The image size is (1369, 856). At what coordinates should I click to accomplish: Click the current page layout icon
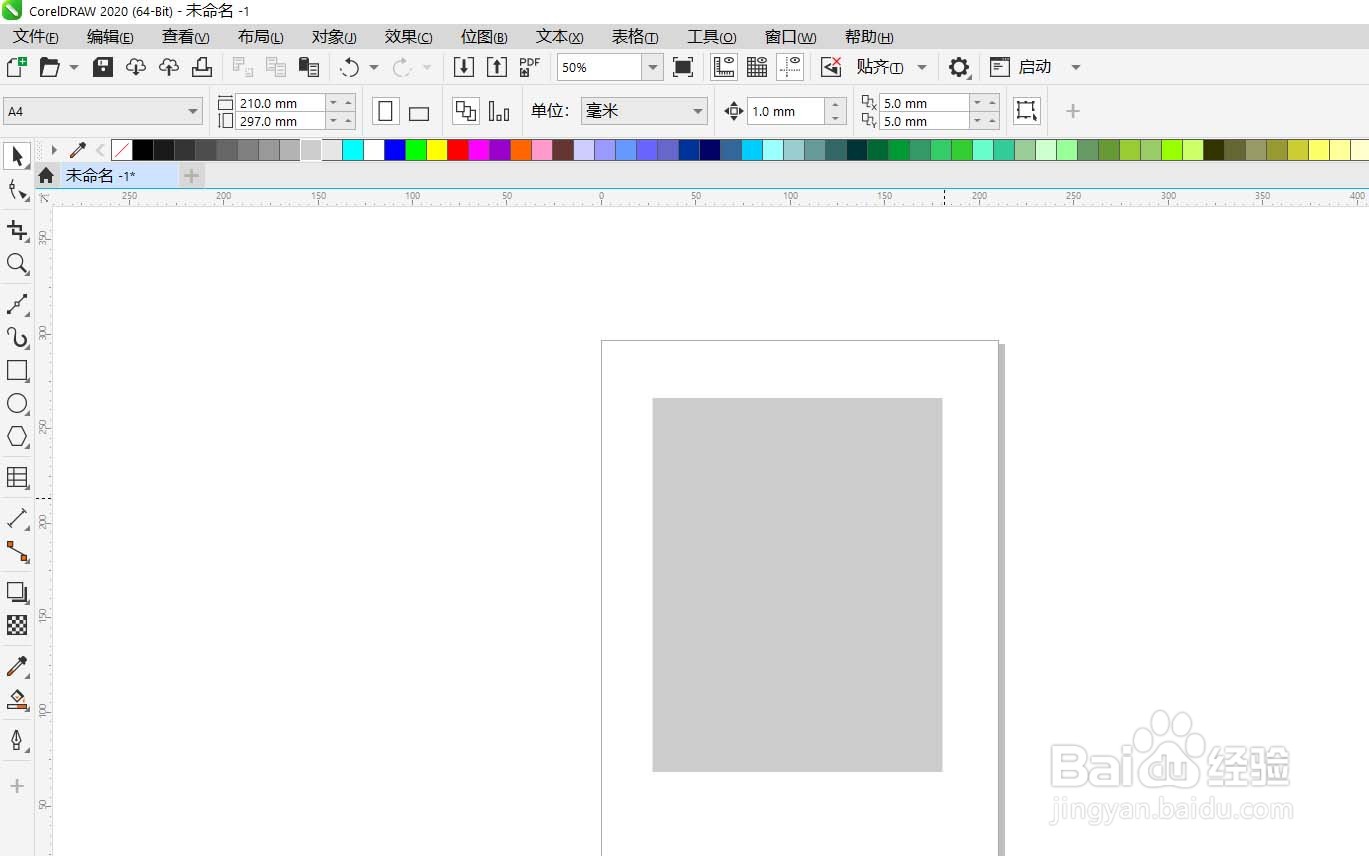pyautogui.click(x=499, y=111)
